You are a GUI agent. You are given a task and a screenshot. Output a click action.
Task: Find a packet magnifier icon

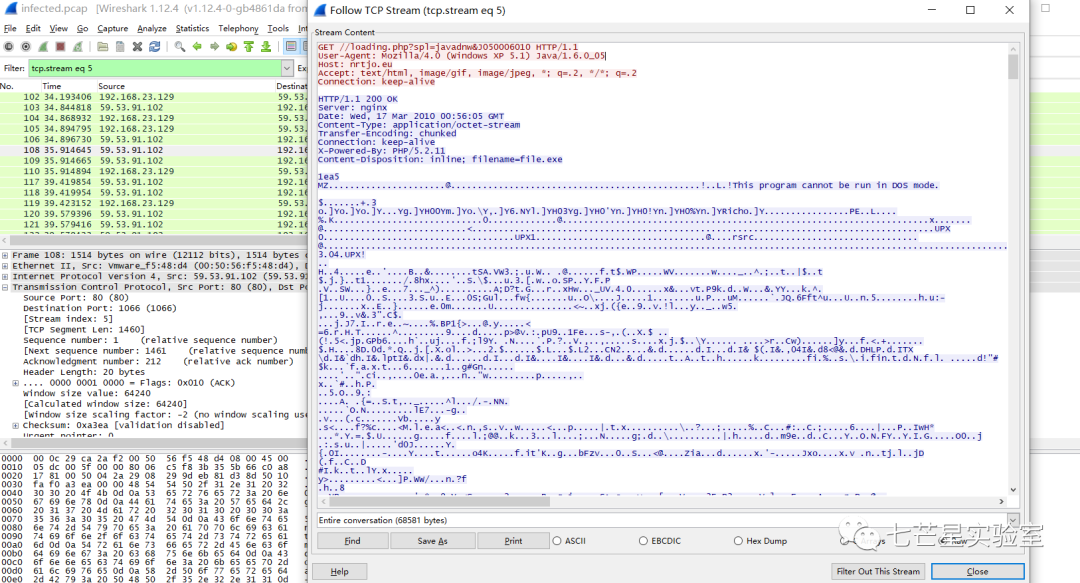[179, 46]
